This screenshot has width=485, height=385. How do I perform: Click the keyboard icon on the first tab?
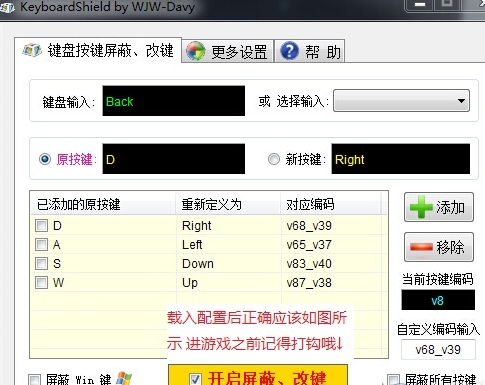[x=32, y=51]
